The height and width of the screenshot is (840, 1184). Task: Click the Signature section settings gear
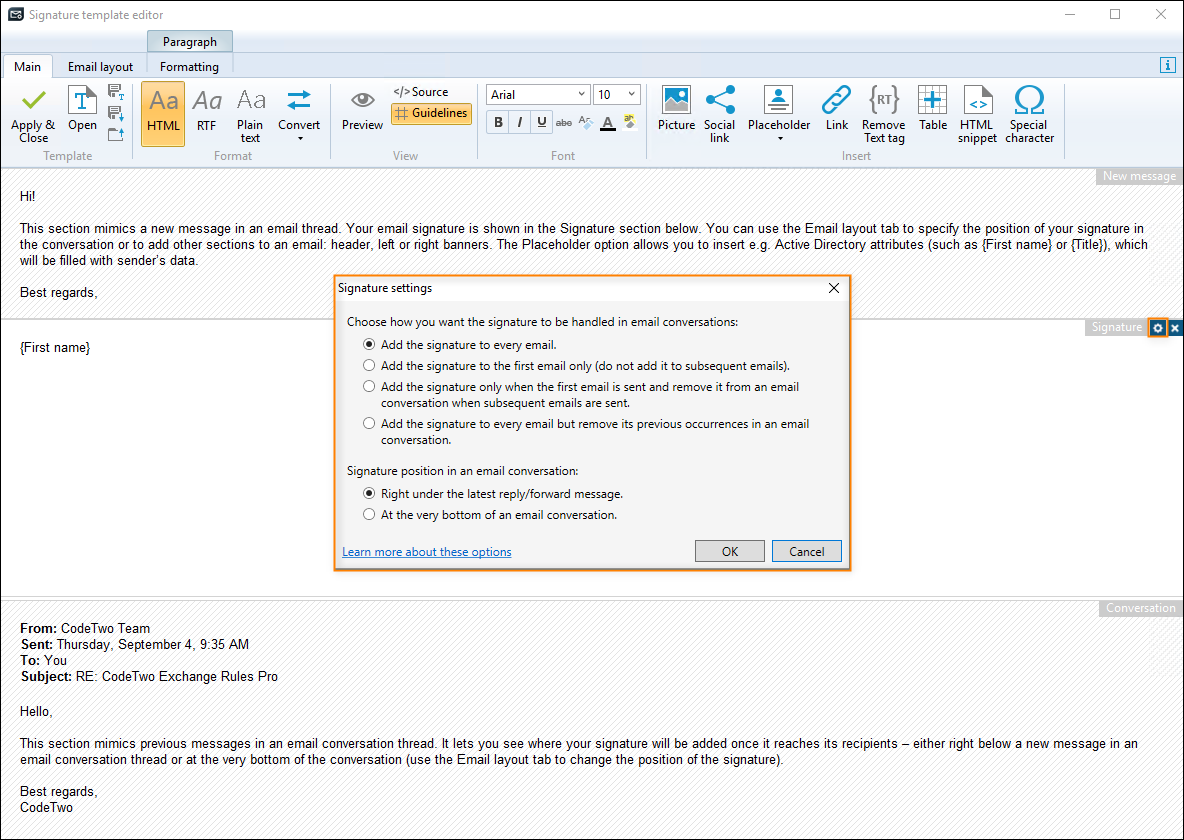[1158, 327]
